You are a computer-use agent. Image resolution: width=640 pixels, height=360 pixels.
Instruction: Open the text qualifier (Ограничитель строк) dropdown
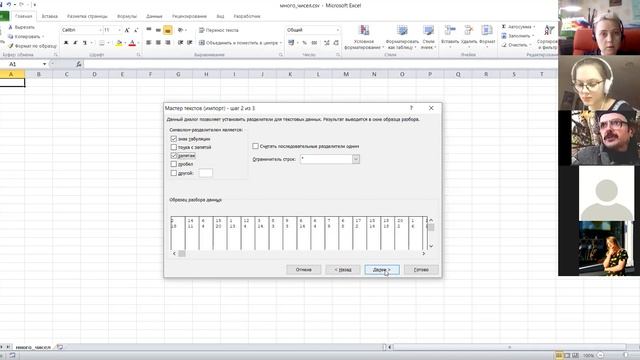[x=356, y=159]
